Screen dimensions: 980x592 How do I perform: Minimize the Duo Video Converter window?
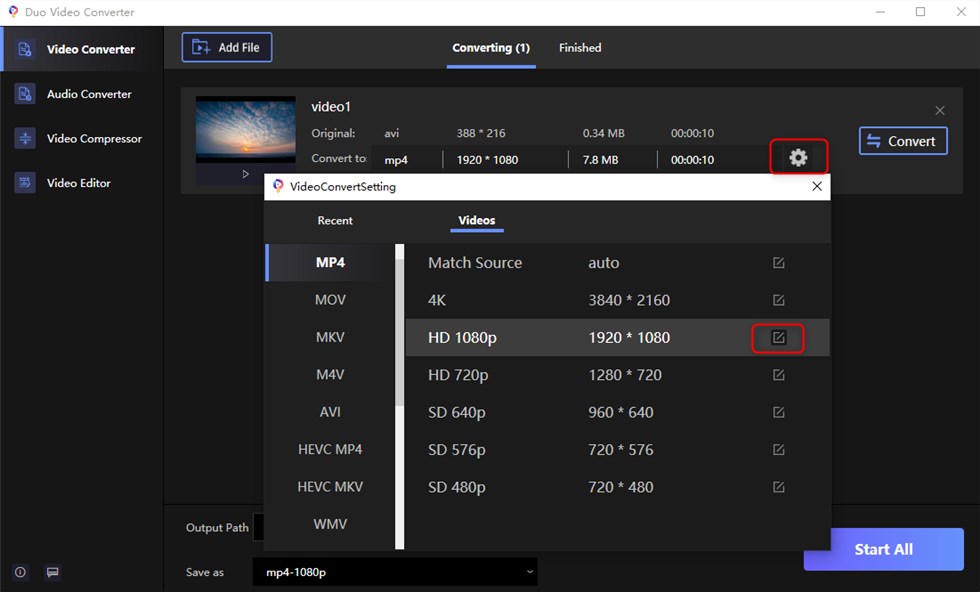click(x=880, y=12)
